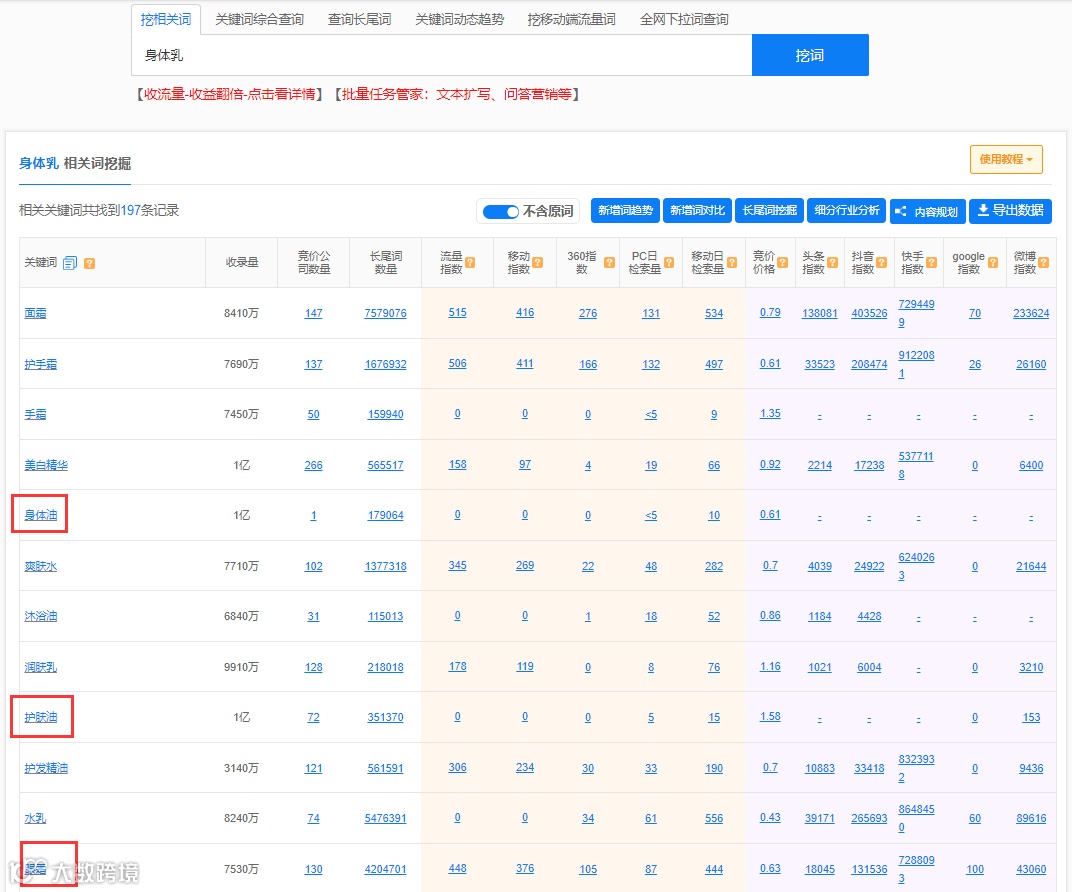Open the red 收流量-收益翻倍 promo link

point(230,94)
